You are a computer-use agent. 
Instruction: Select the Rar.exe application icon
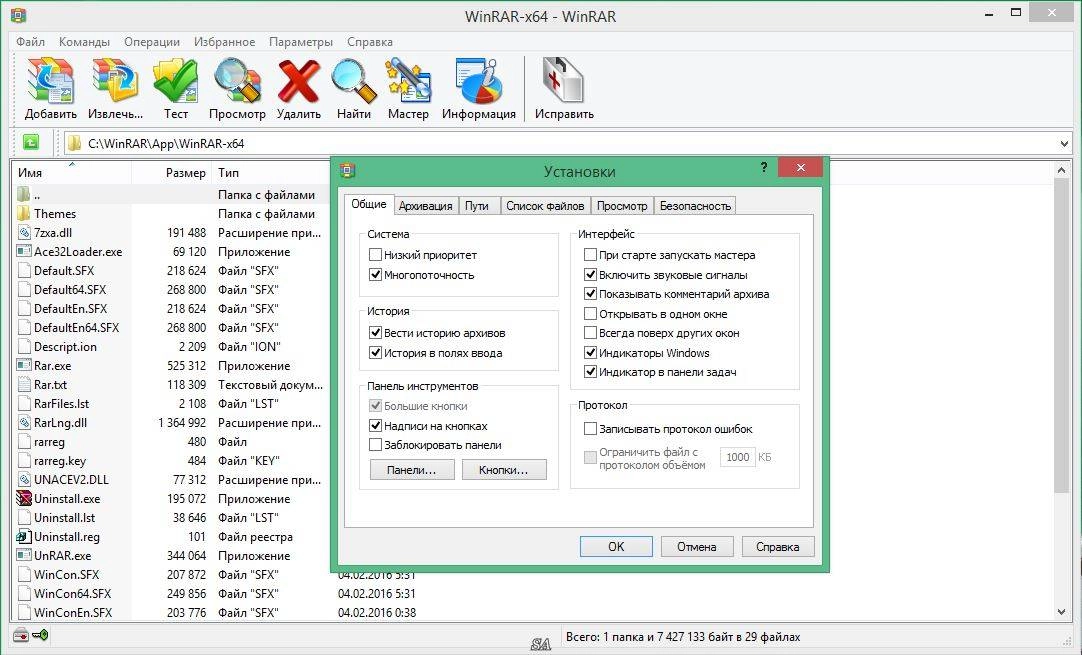click(x=23, y=365)
